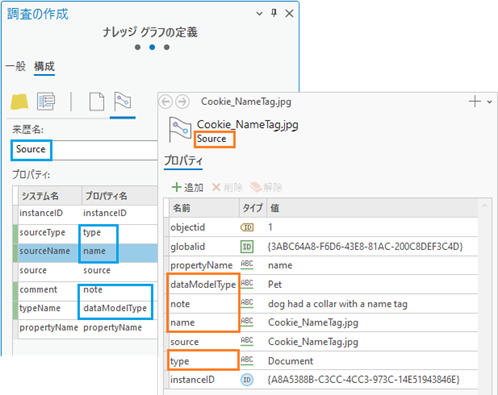This screenshot has width=498, height=395.
Task: Switch to the 構成 tab
Action: [x=44, y=66]
